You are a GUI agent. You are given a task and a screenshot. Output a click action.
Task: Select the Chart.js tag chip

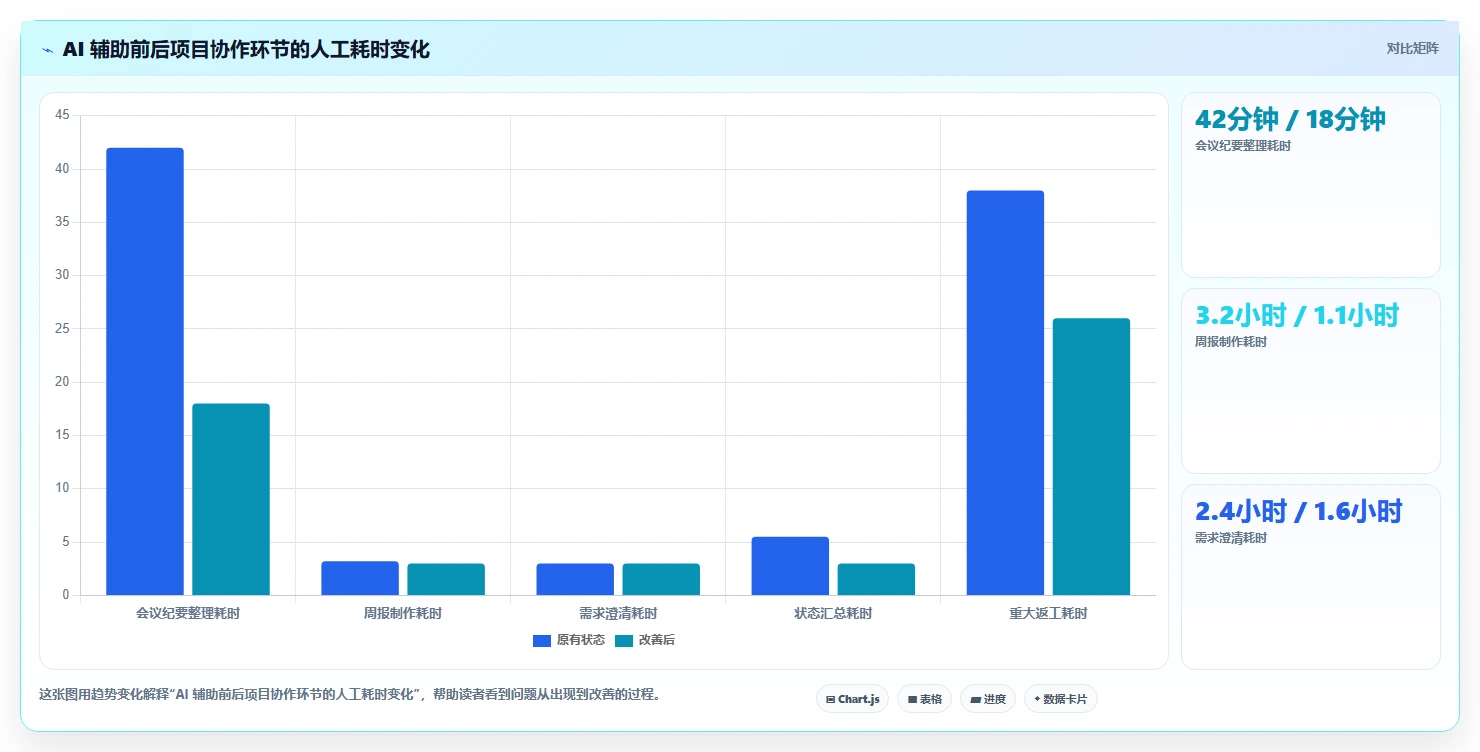click(x=852, y=699)
